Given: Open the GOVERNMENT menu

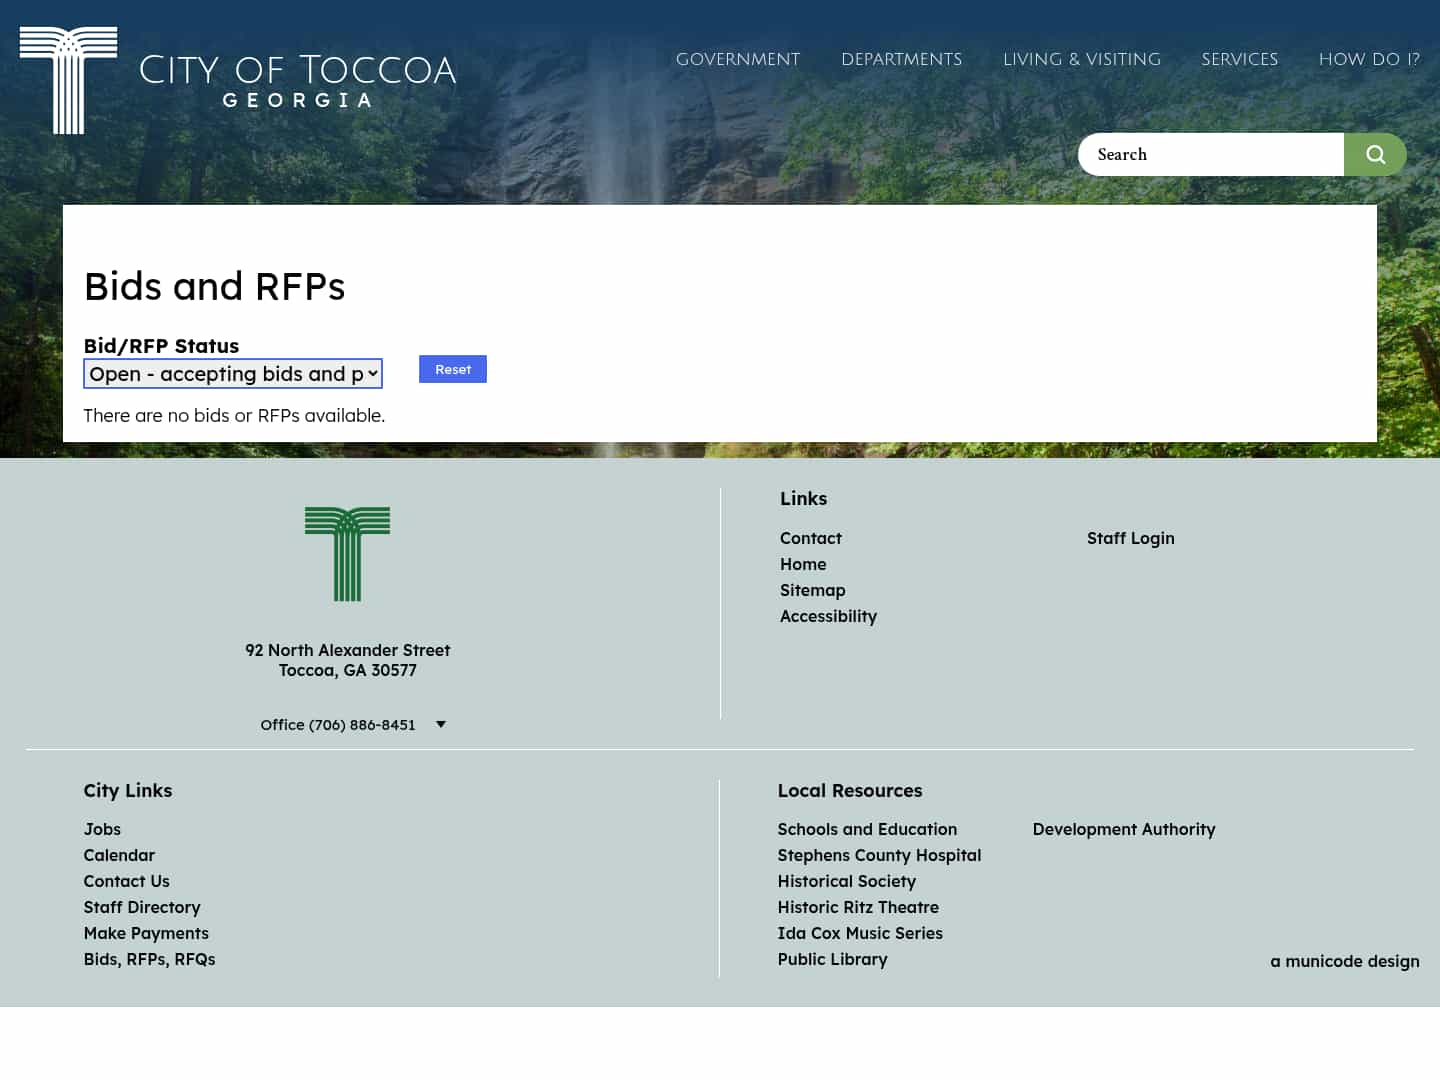Looking at the screenshot, I should 738,59.
